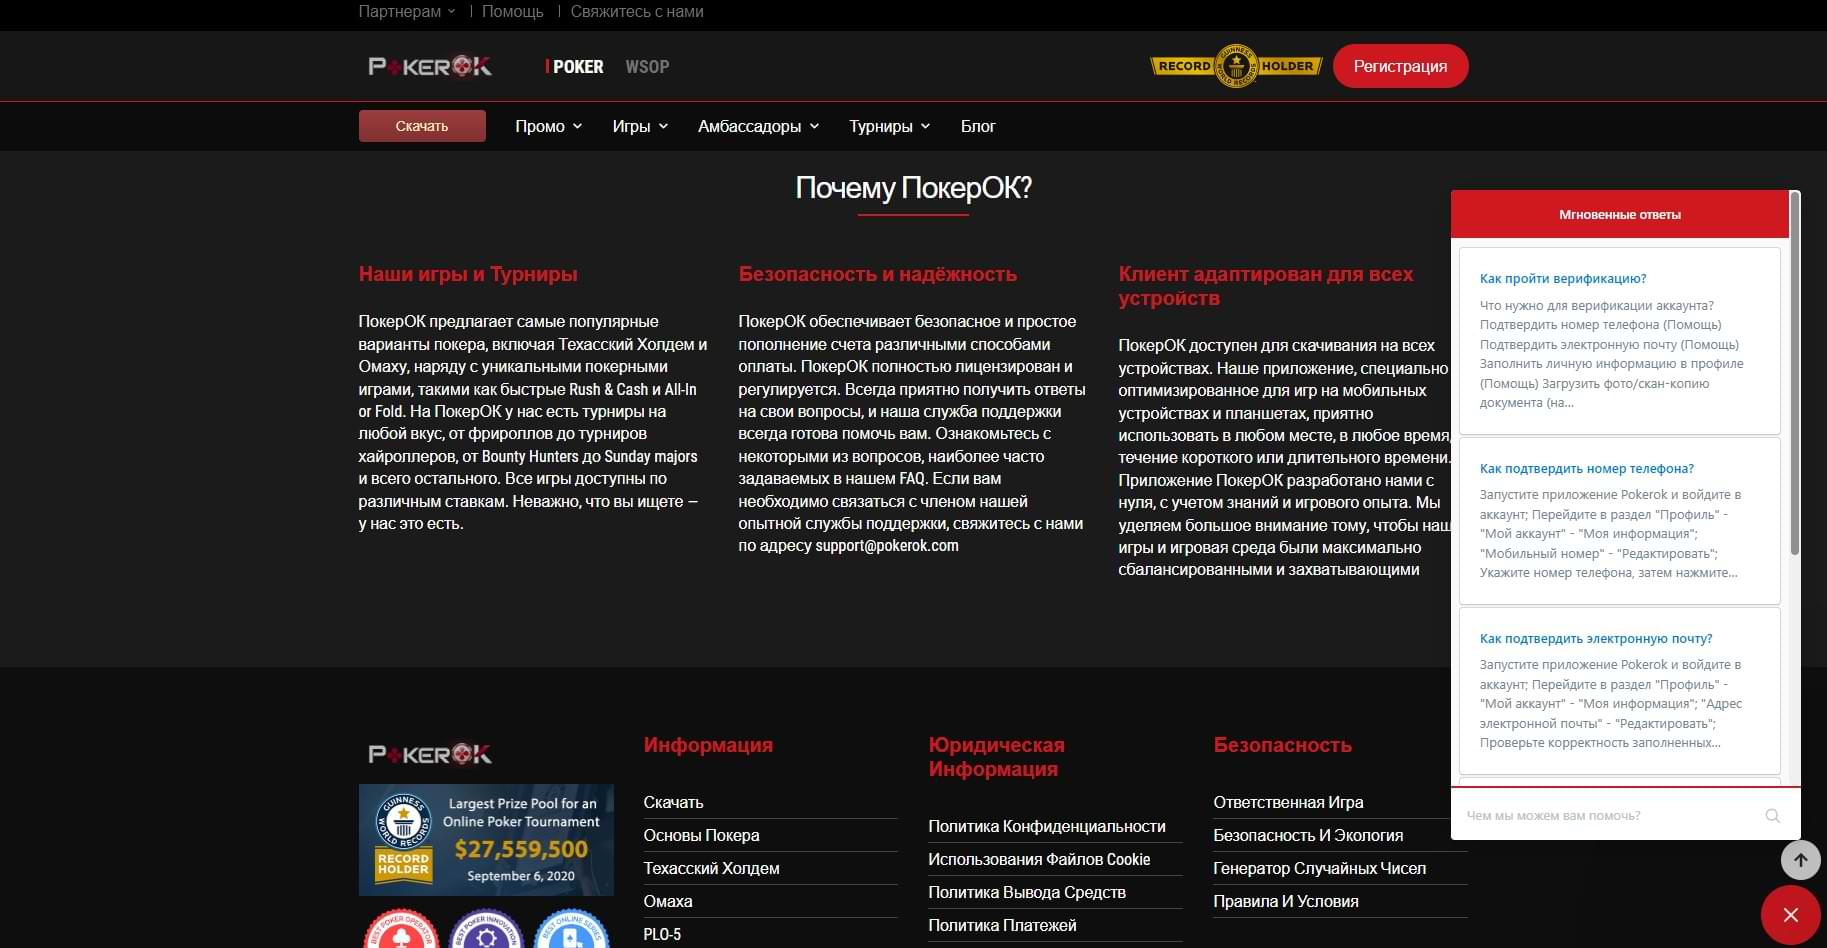
Task: Click the Best Online Series award badge
Action: [x=572, y=929]
